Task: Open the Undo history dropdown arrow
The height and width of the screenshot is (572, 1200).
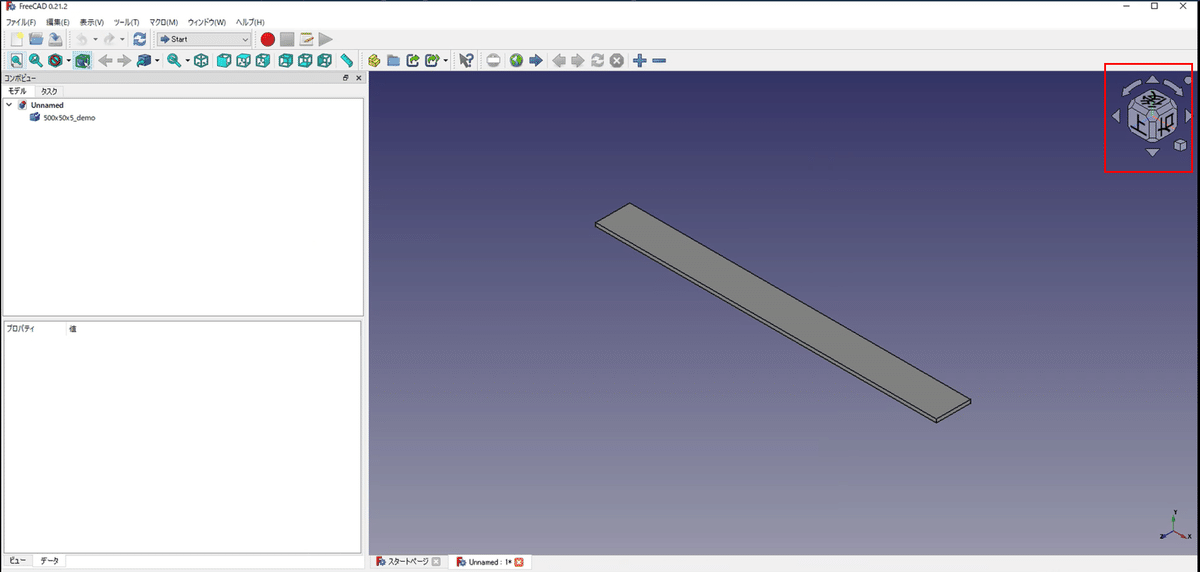Action: [x=95, y=40]
